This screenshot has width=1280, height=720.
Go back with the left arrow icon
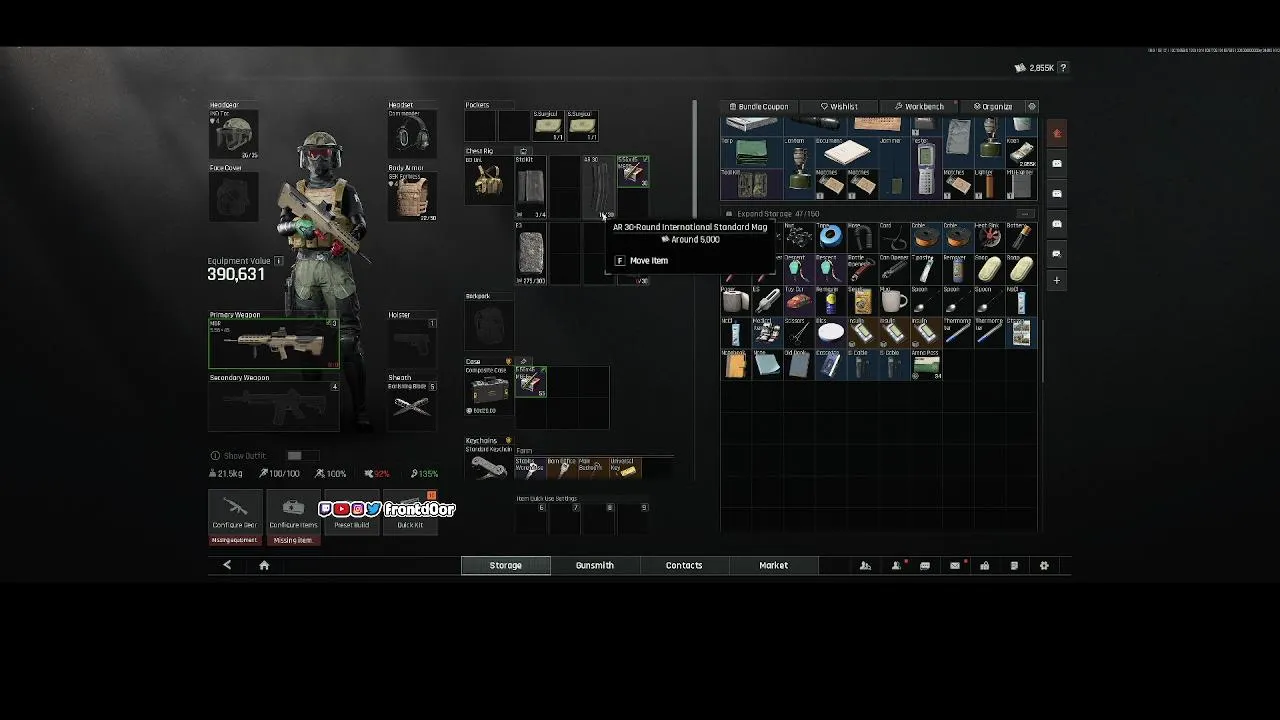[x=227, y=565]
